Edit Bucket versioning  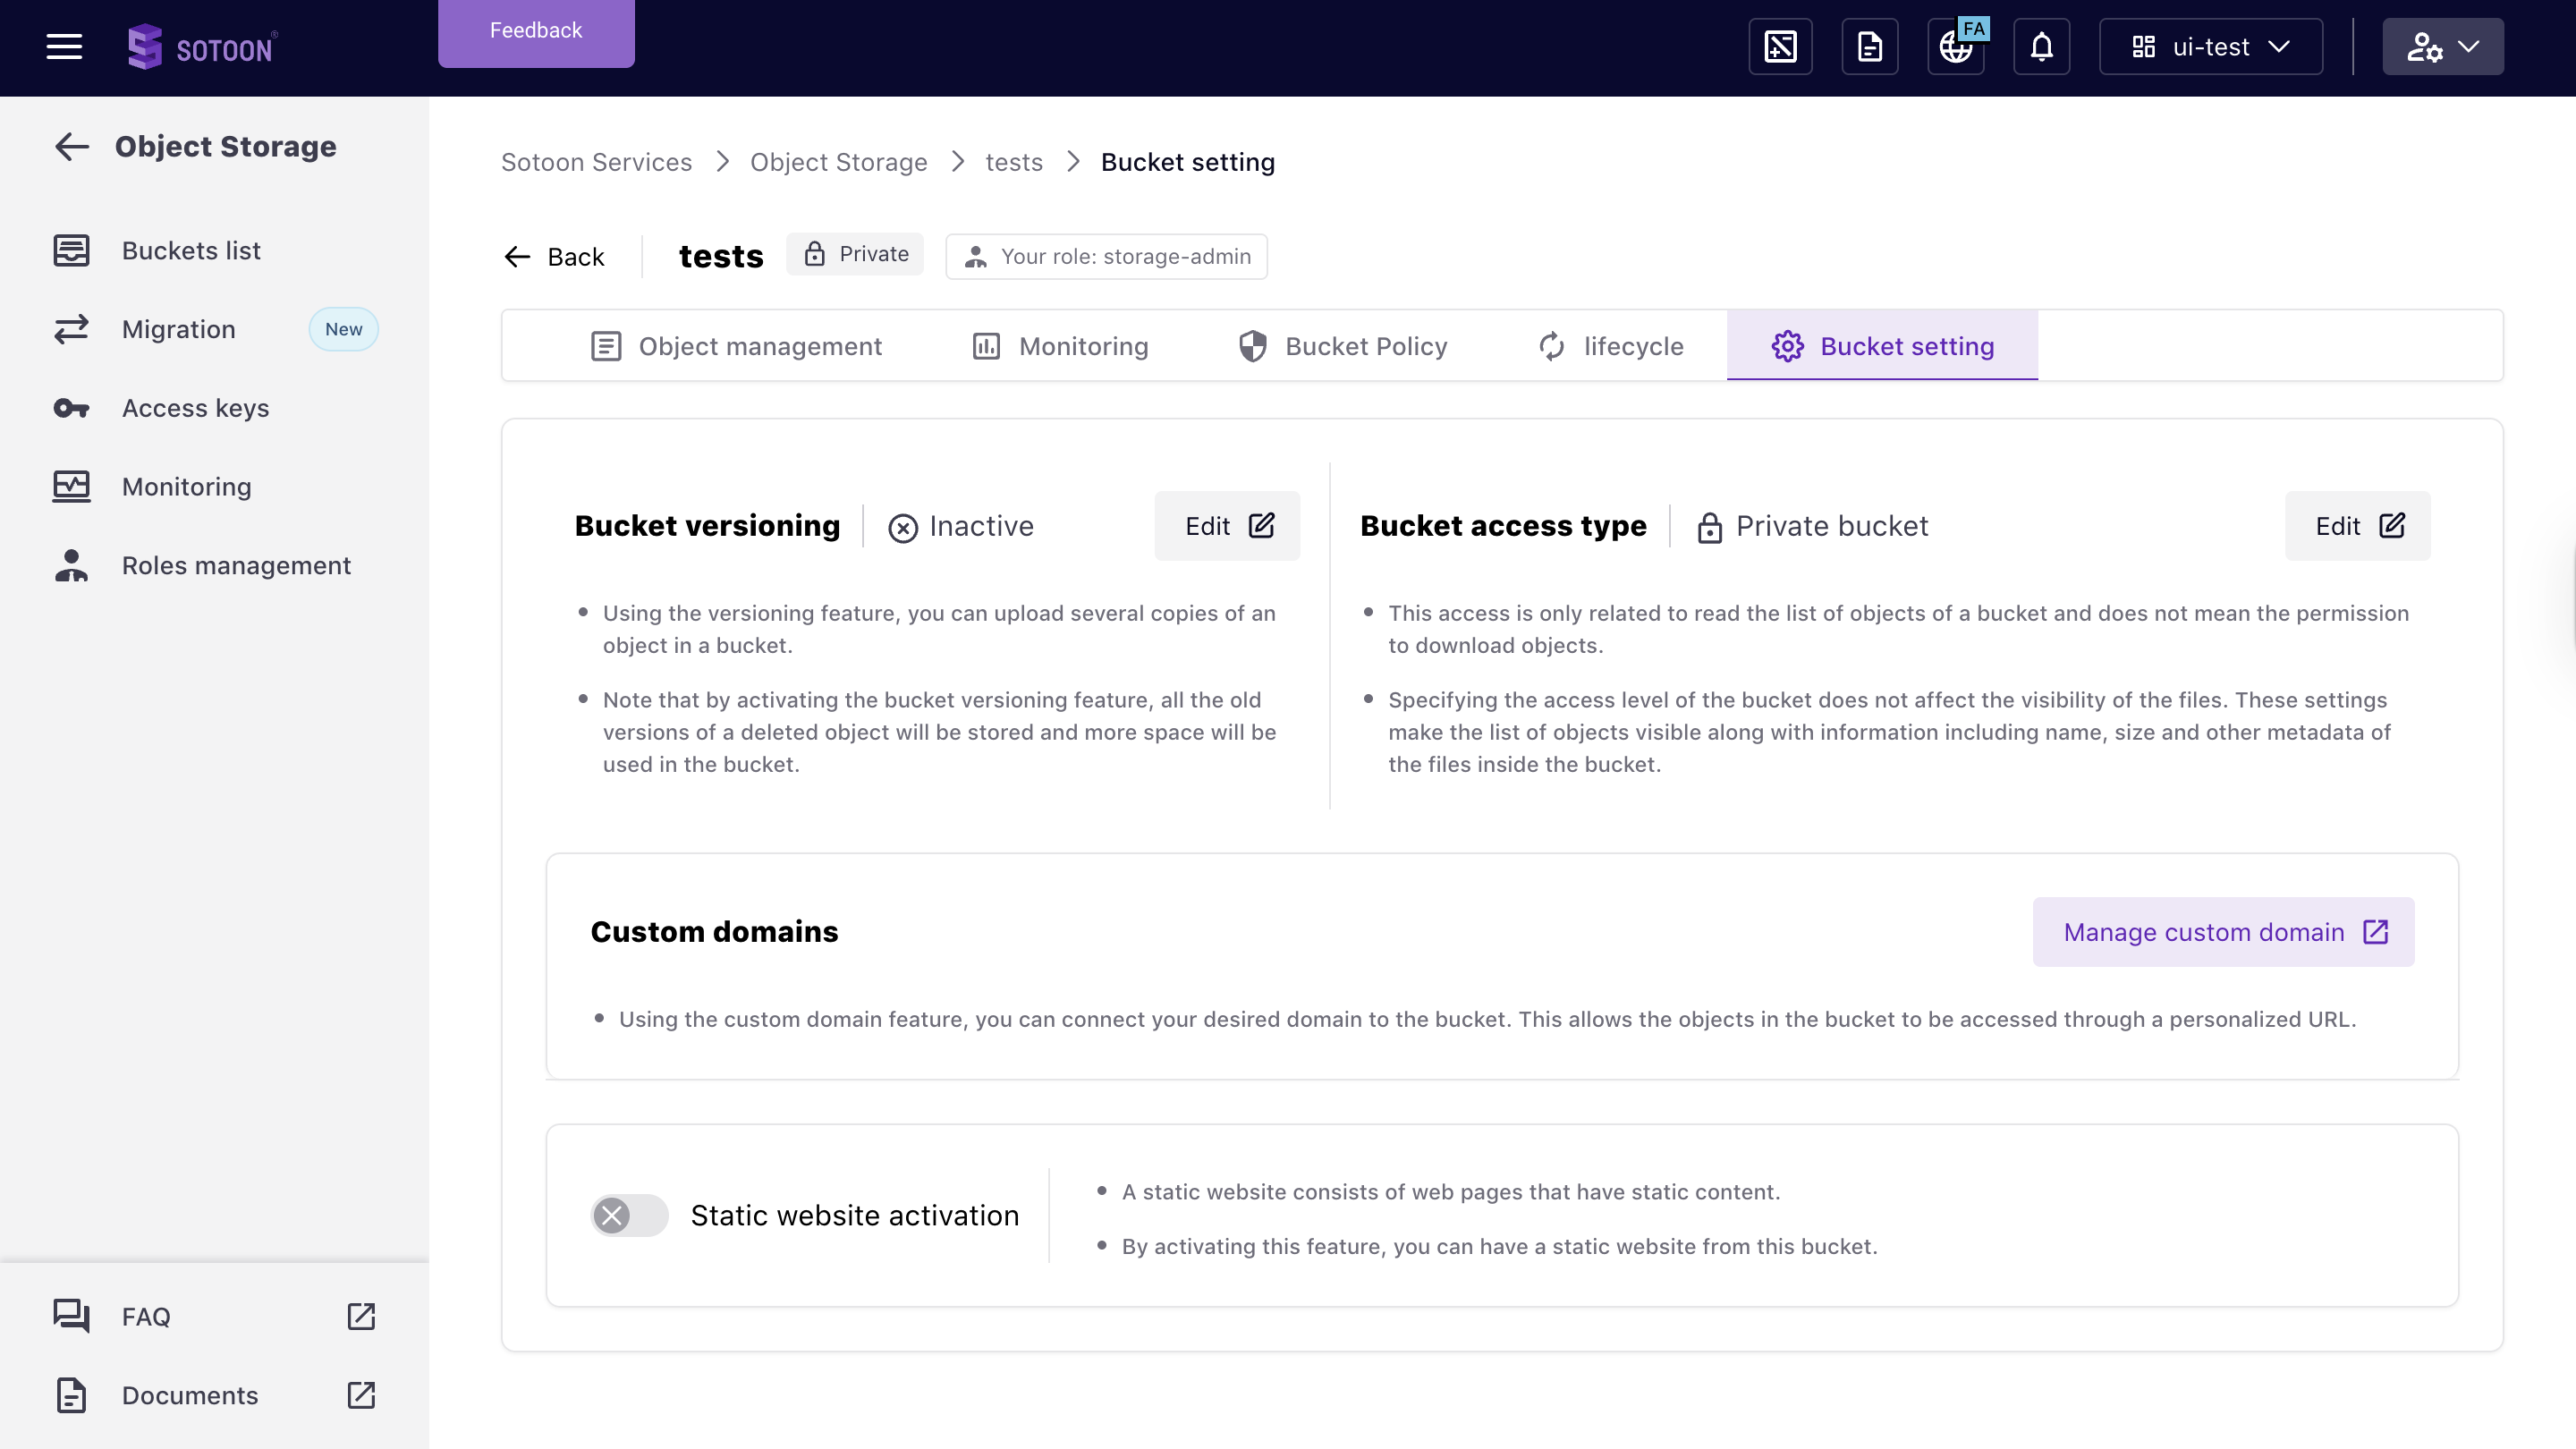[x=1227, y=526]
